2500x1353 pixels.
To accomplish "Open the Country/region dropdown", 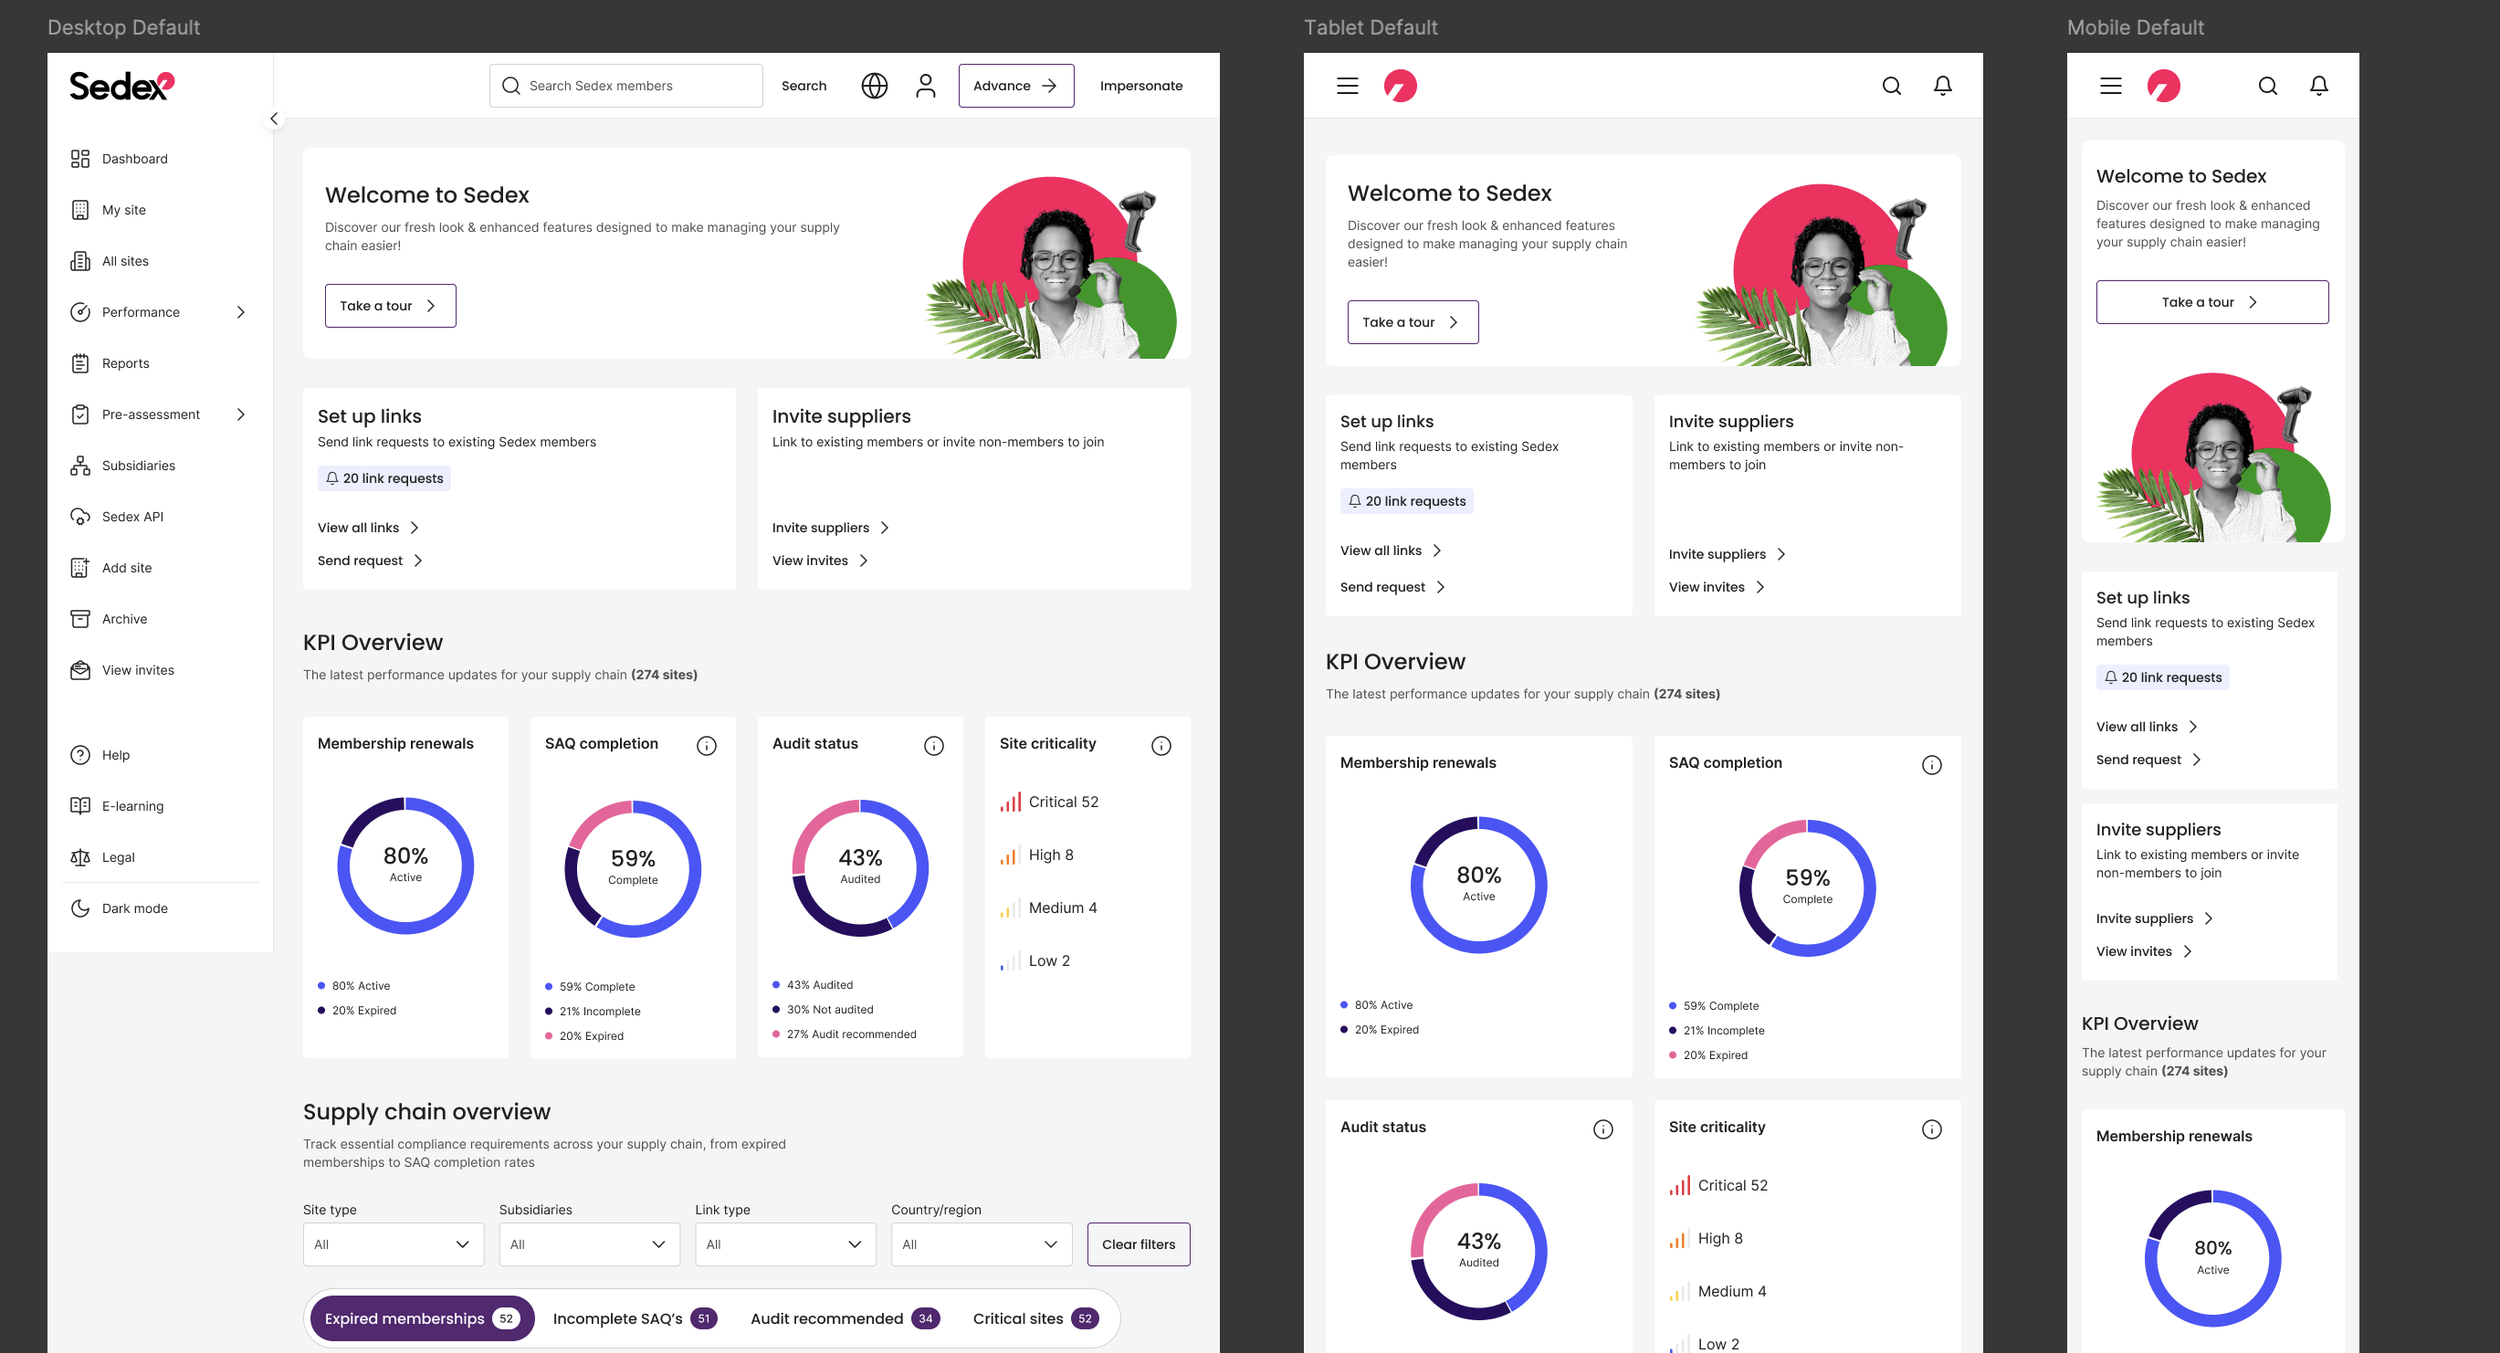I will click(981, 1244).
